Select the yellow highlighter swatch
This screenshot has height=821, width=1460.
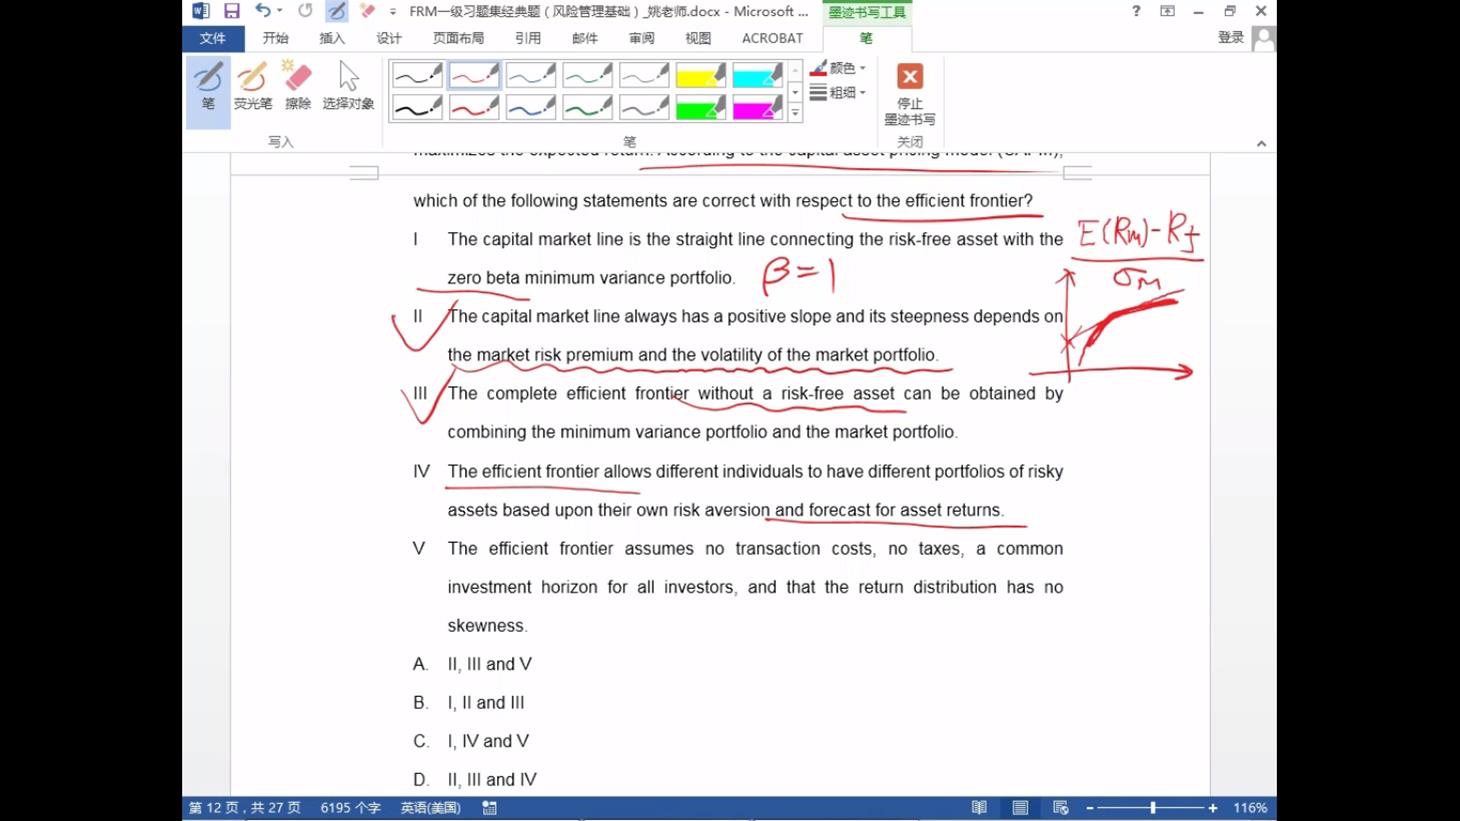pos(701,75)
